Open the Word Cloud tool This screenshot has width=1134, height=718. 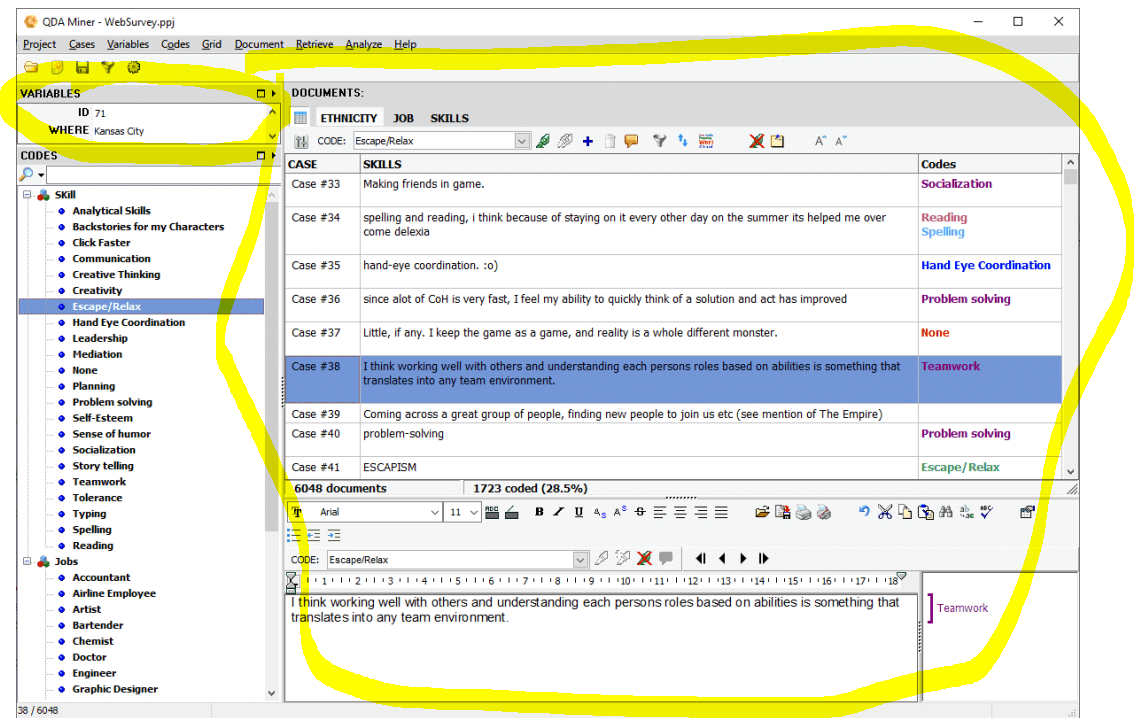point(707,141)
